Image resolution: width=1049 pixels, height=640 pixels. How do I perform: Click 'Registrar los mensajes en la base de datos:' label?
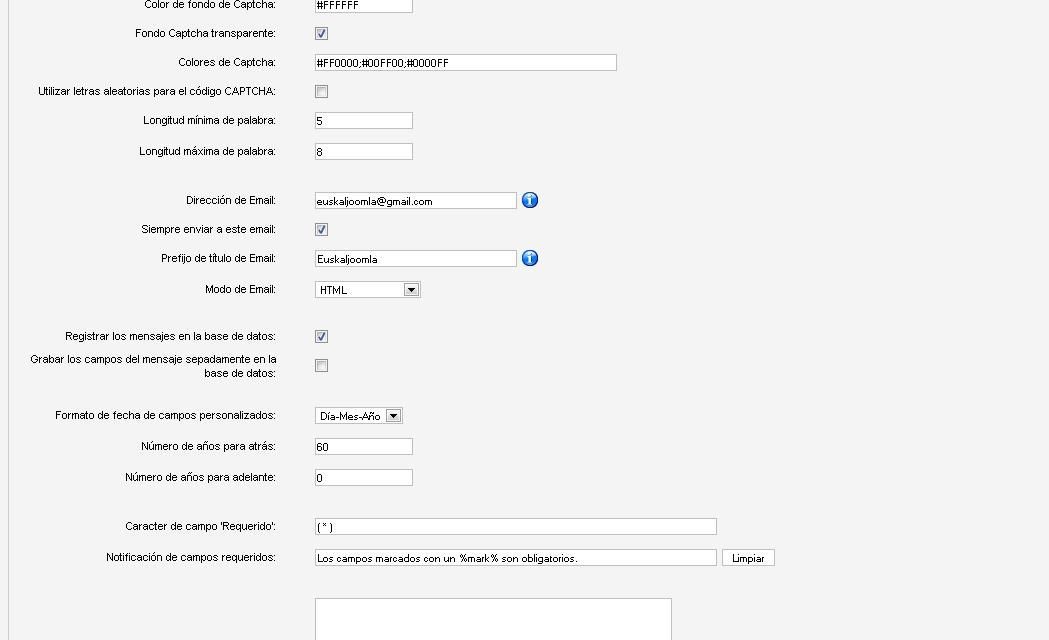[x=170, y=336]
